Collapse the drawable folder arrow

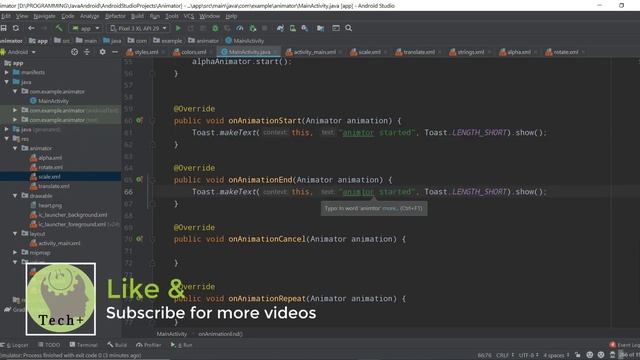point(15,196)
